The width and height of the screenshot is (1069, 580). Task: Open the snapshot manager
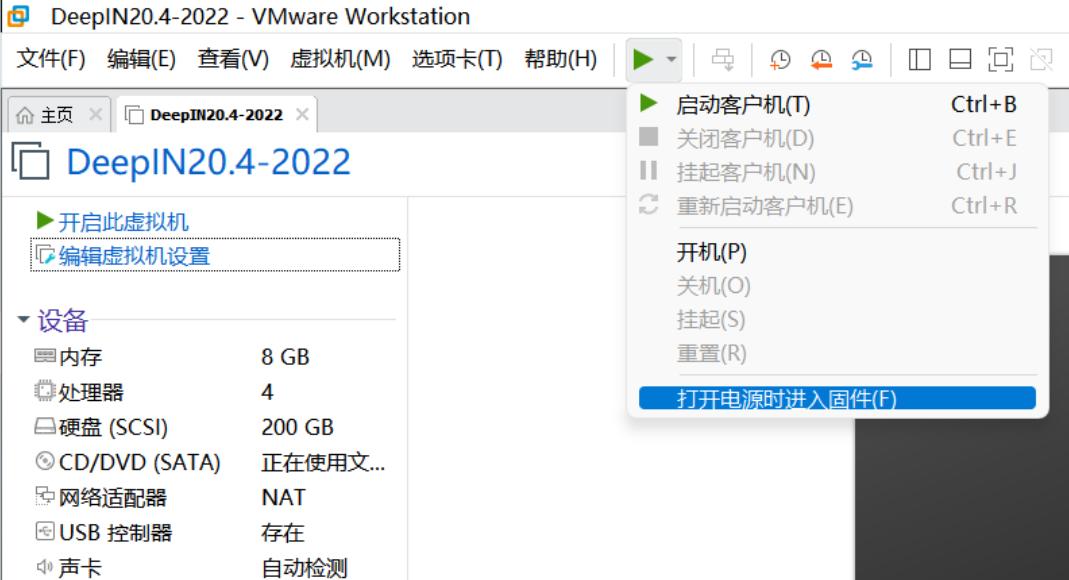point(861,61)
